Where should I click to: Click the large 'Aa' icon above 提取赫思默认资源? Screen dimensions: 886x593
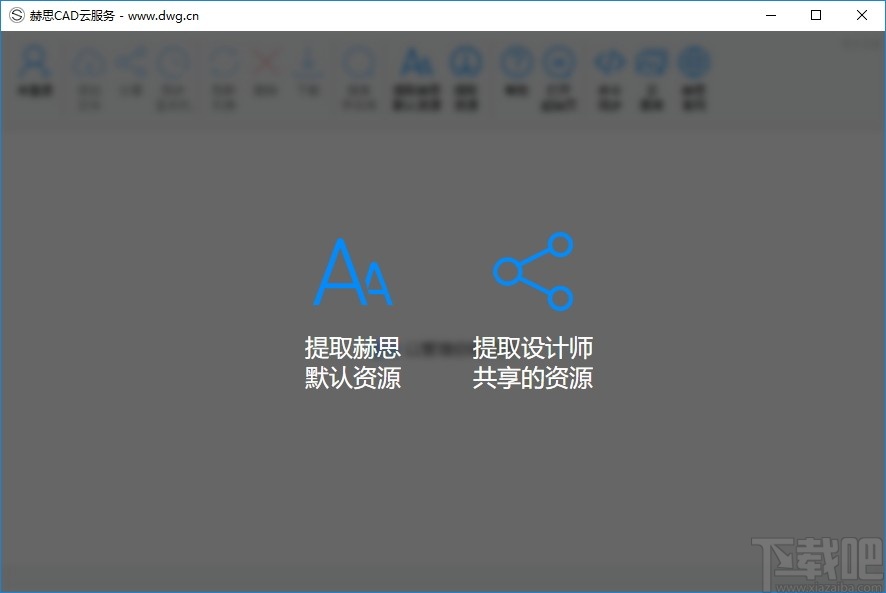352,270
